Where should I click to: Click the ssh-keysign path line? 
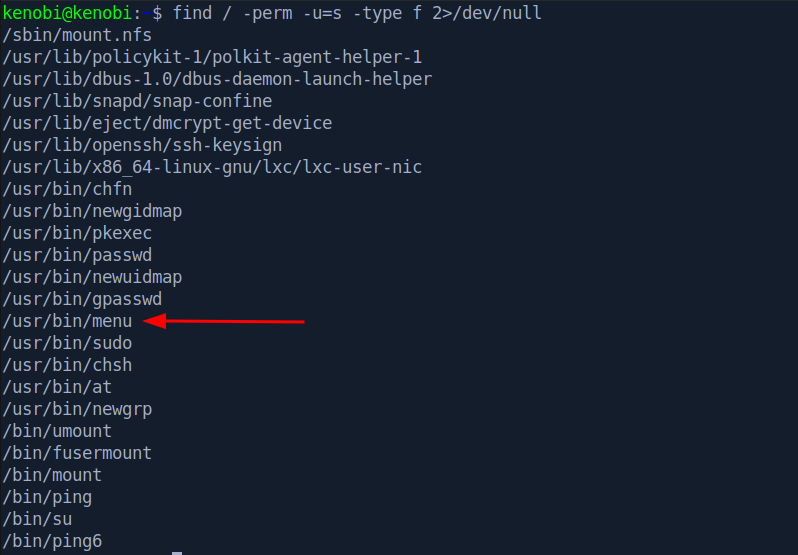(x=142, y=145)
